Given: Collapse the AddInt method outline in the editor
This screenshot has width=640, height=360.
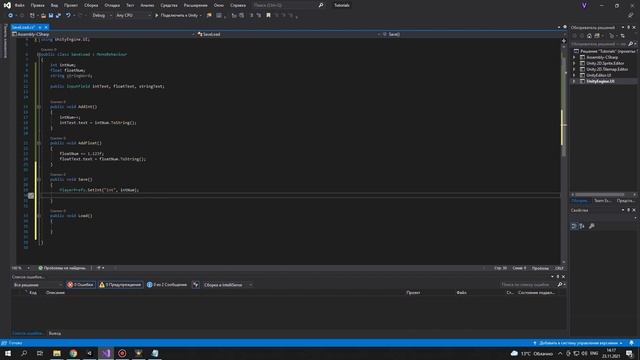Looking at the screenshot, I should click(x=39, y=107).
